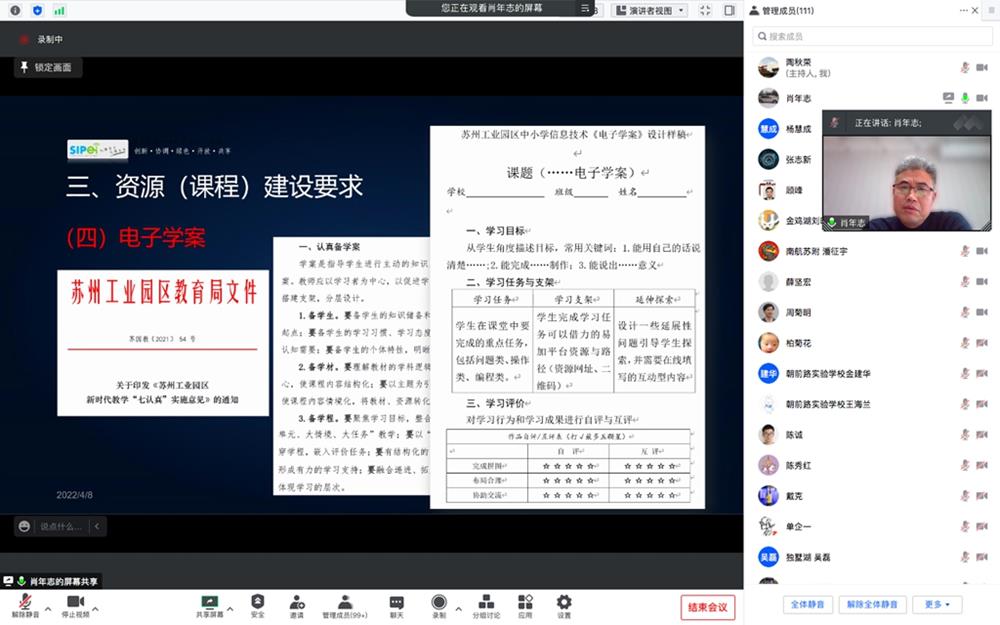1000x625 pixels.
Task: Click the 全体静音 mute all button
Action: point(806,604)
